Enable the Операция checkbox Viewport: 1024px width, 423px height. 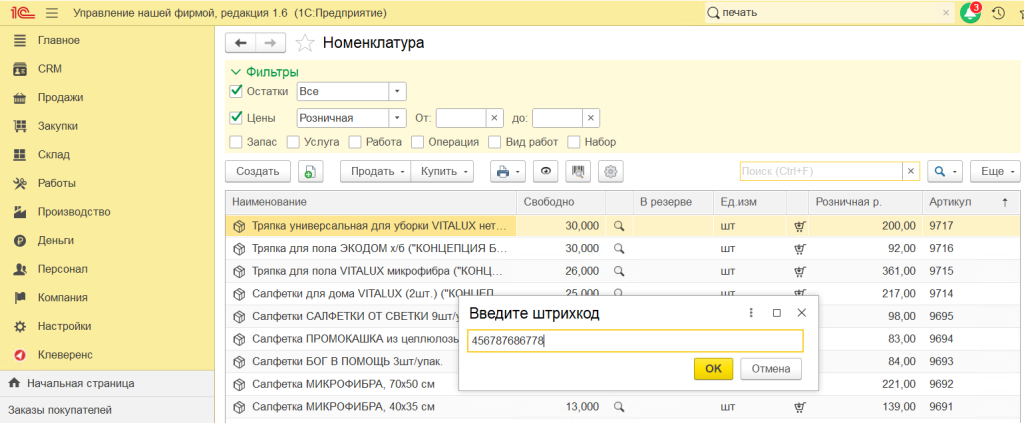417,142
